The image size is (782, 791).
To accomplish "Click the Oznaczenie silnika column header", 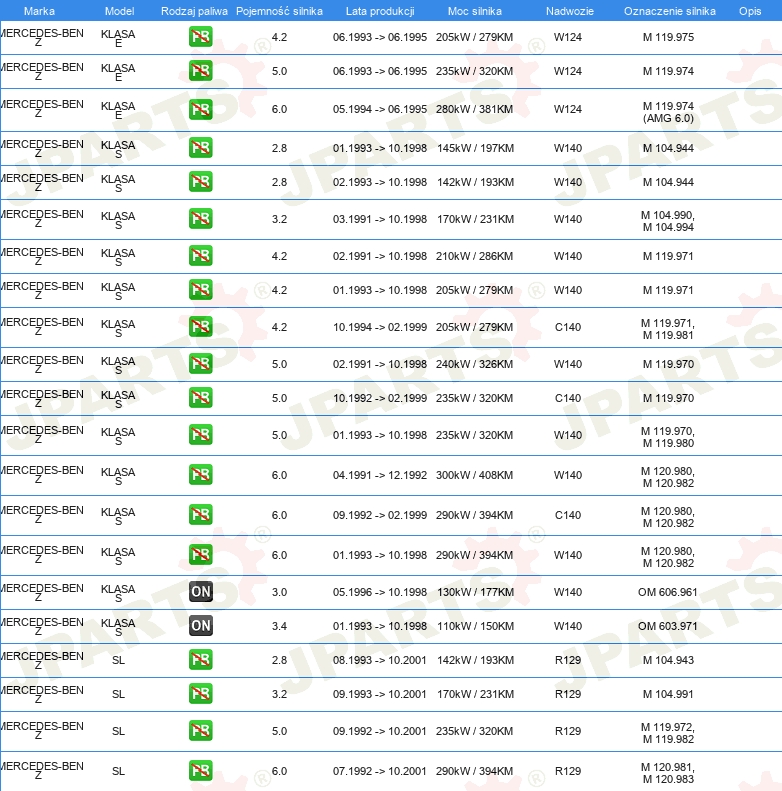I will pyautogui.click(x=669, y=10).
